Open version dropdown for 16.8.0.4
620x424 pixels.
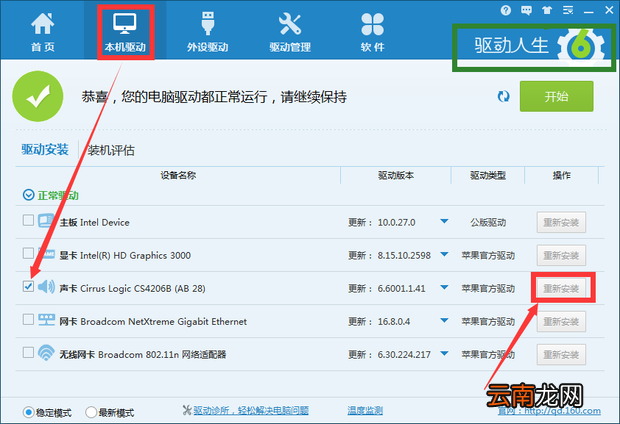coord(444,320)
